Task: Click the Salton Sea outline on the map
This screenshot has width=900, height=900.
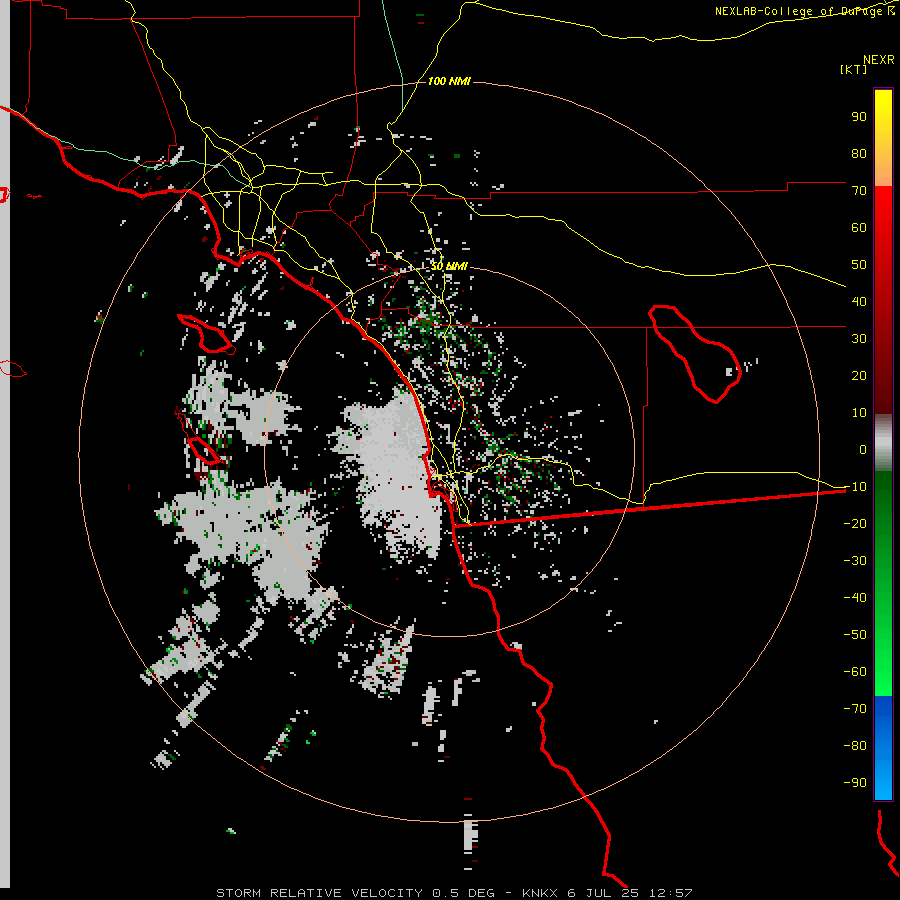Action: tap(695, 354)
